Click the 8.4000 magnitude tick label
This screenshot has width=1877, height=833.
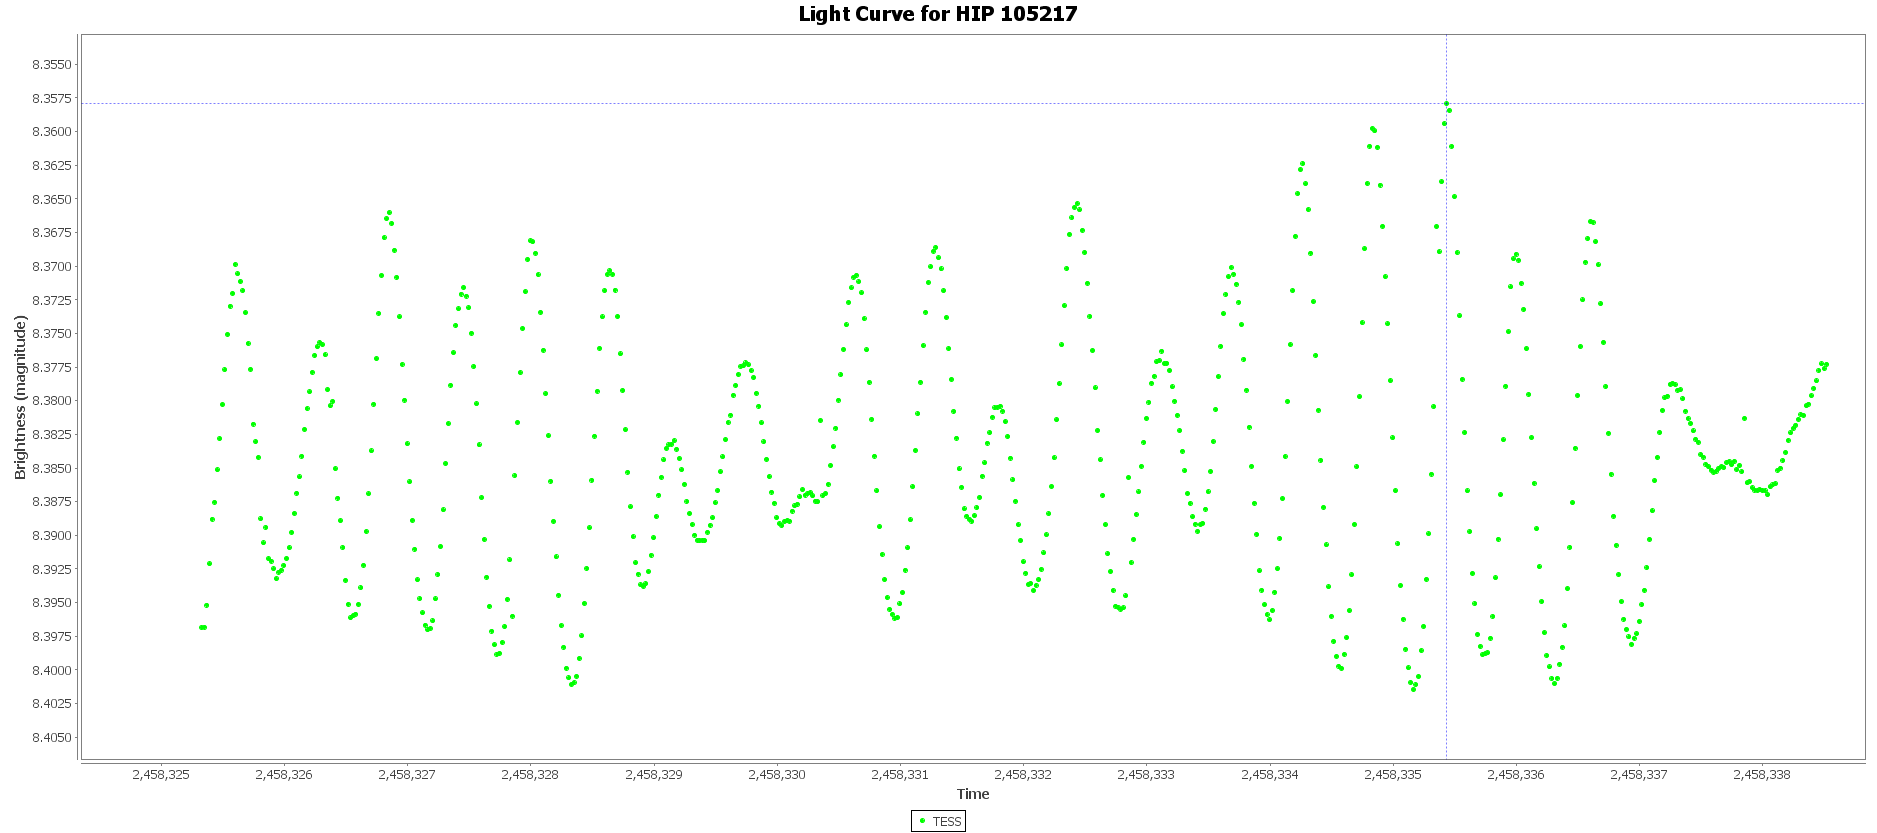point(52,670)
